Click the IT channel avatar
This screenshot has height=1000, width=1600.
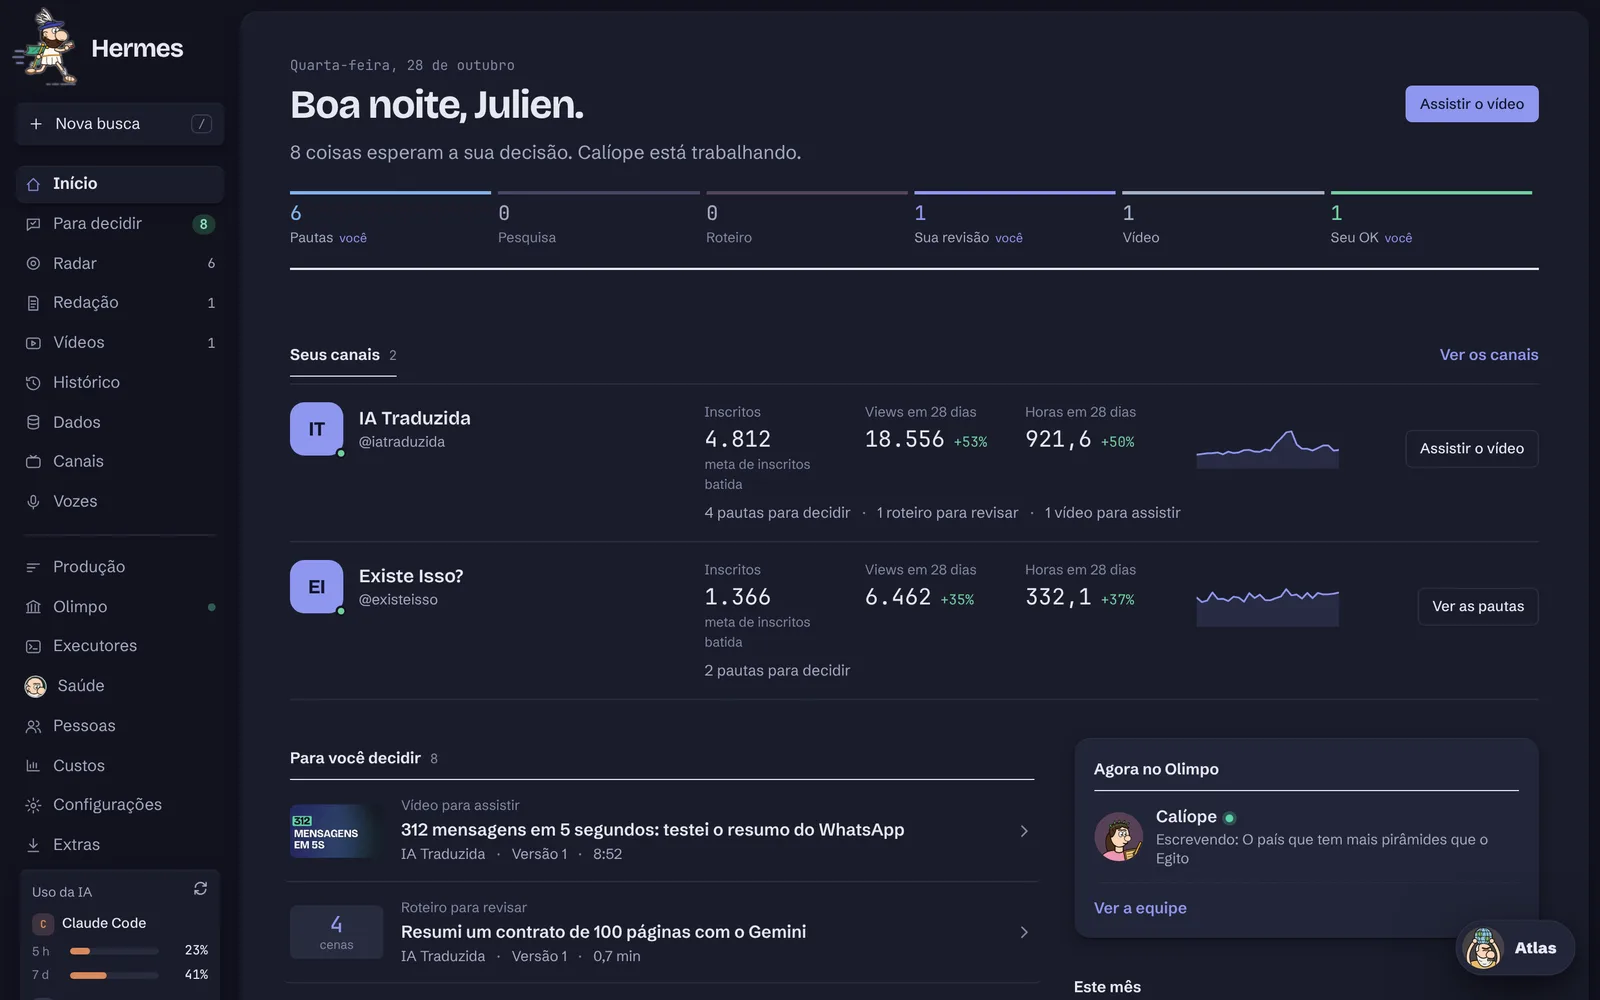tap(316, 429)
